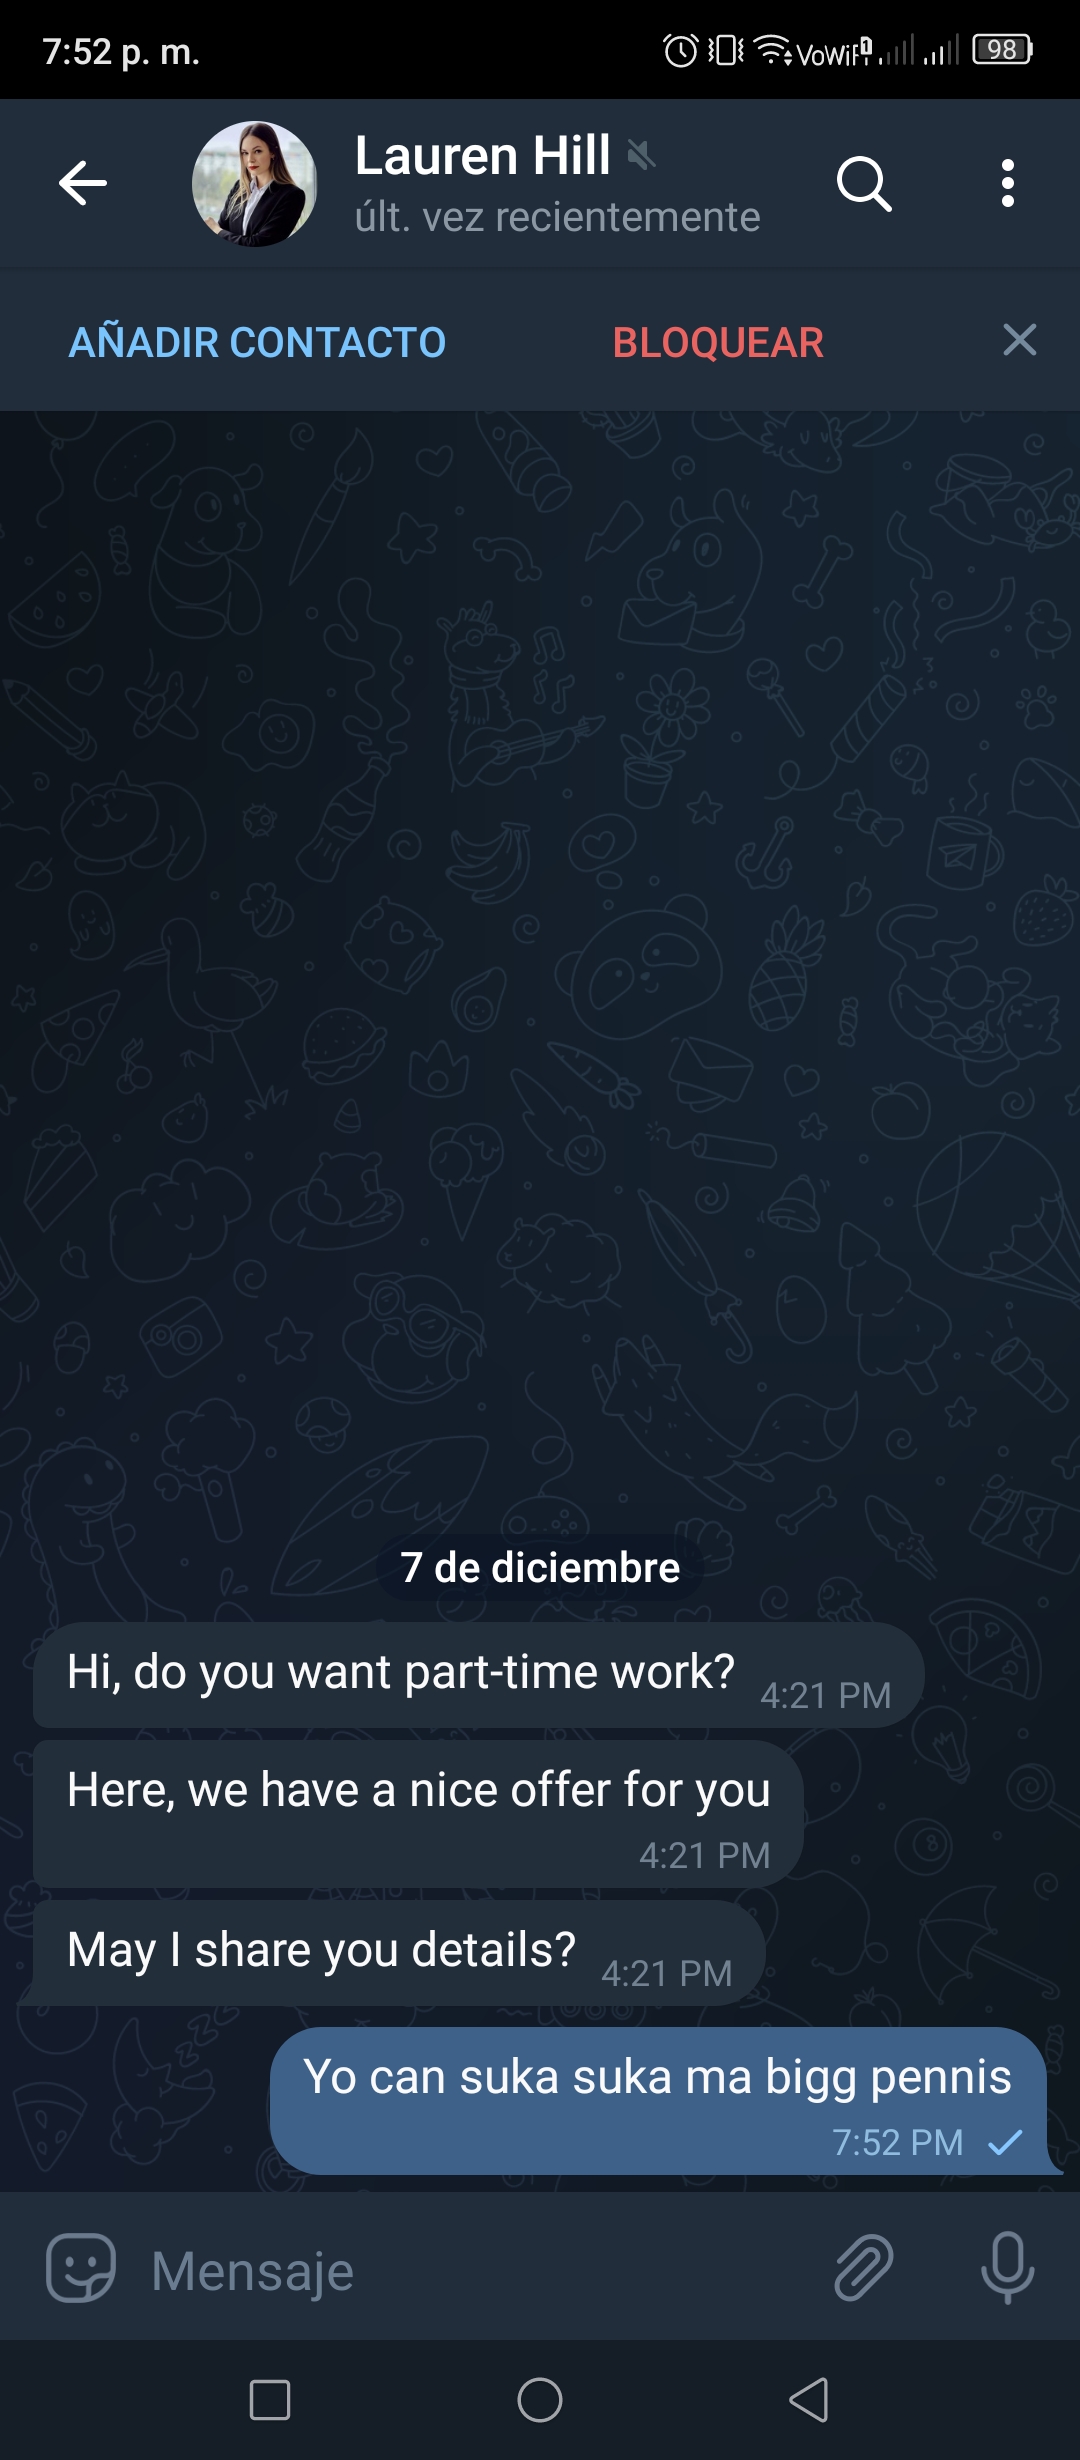Tap the '7 de diciembre' date label
Image resolution: width=1080 pixels, height=2460 pixels.
pyautogui.click(x=540, y=1567)
